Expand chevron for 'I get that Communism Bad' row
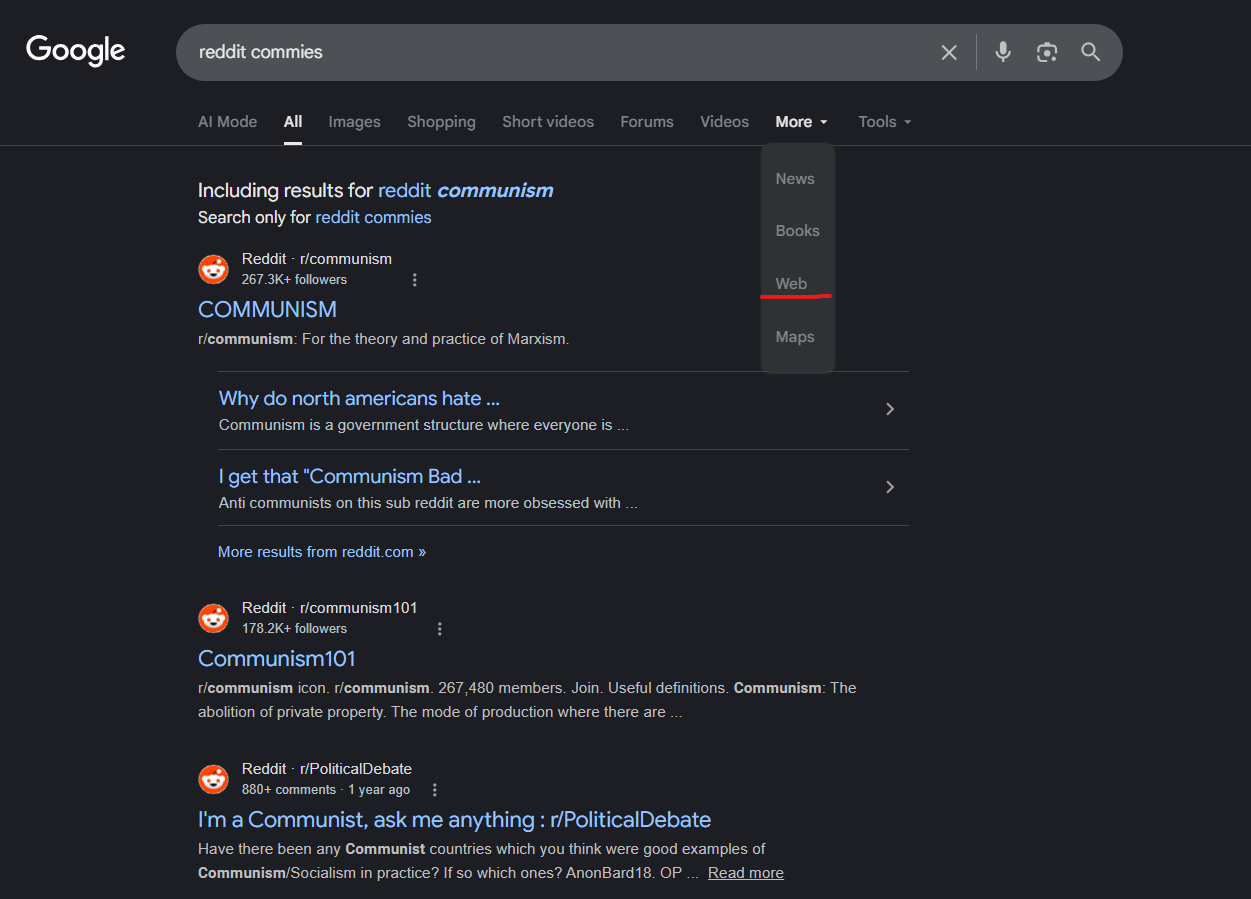Screen dimensions: 1251x899 pyautogui.click(x=890, y=487)
